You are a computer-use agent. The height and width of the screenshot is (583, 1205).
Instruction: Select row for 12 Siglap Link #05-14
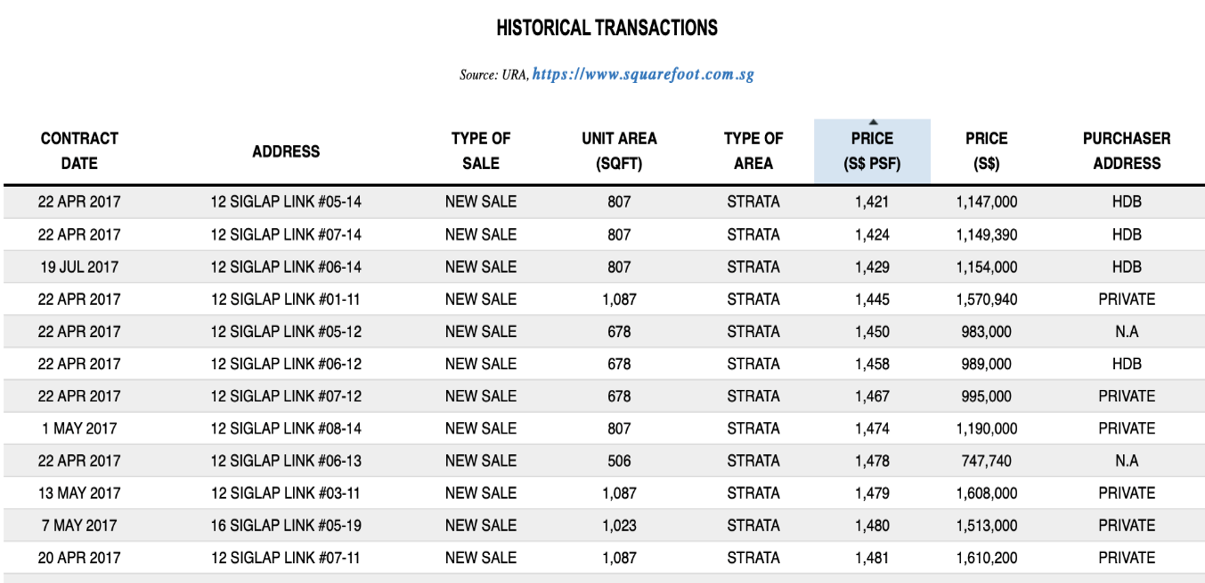coord(286,202)
